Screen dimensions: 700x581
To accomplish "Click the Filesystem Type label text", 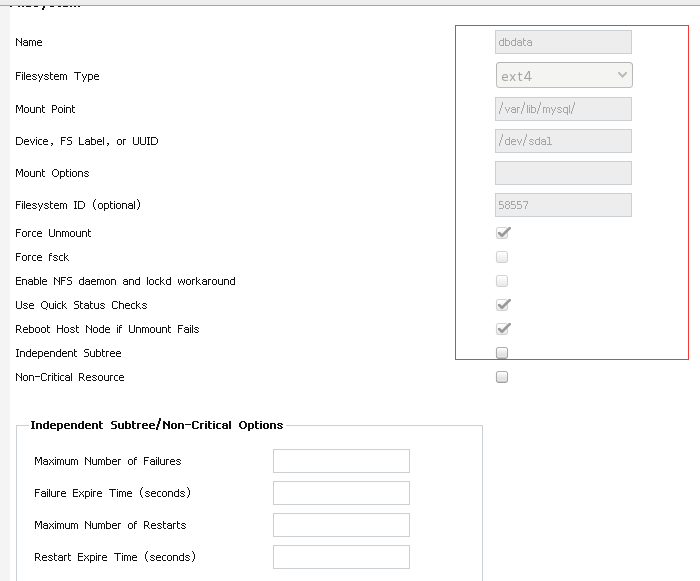I will coord(57,76).
